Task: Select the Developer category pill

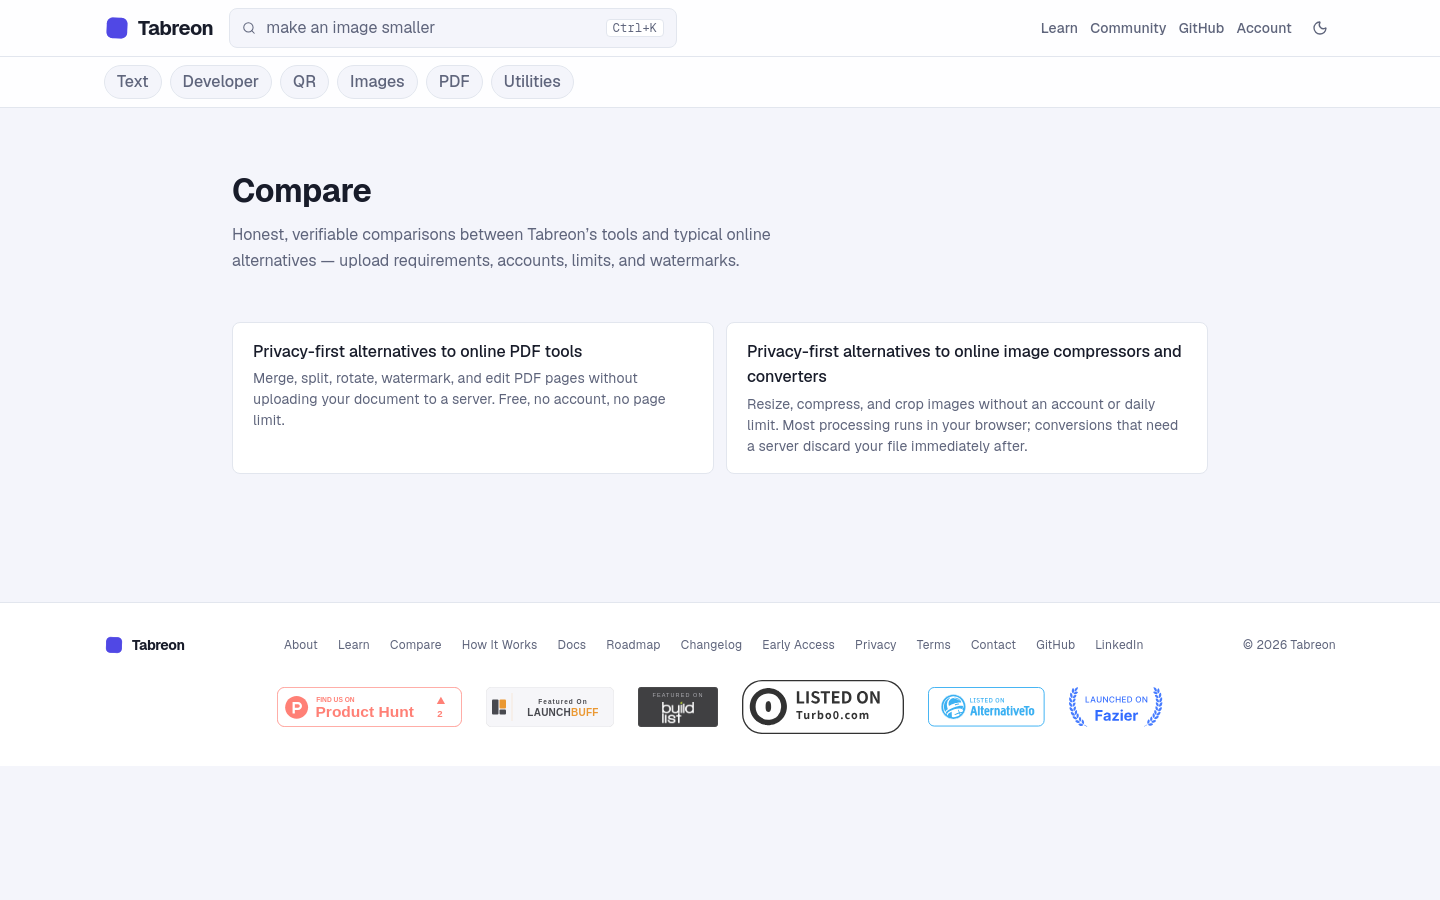Action: [x=221, y=82]
